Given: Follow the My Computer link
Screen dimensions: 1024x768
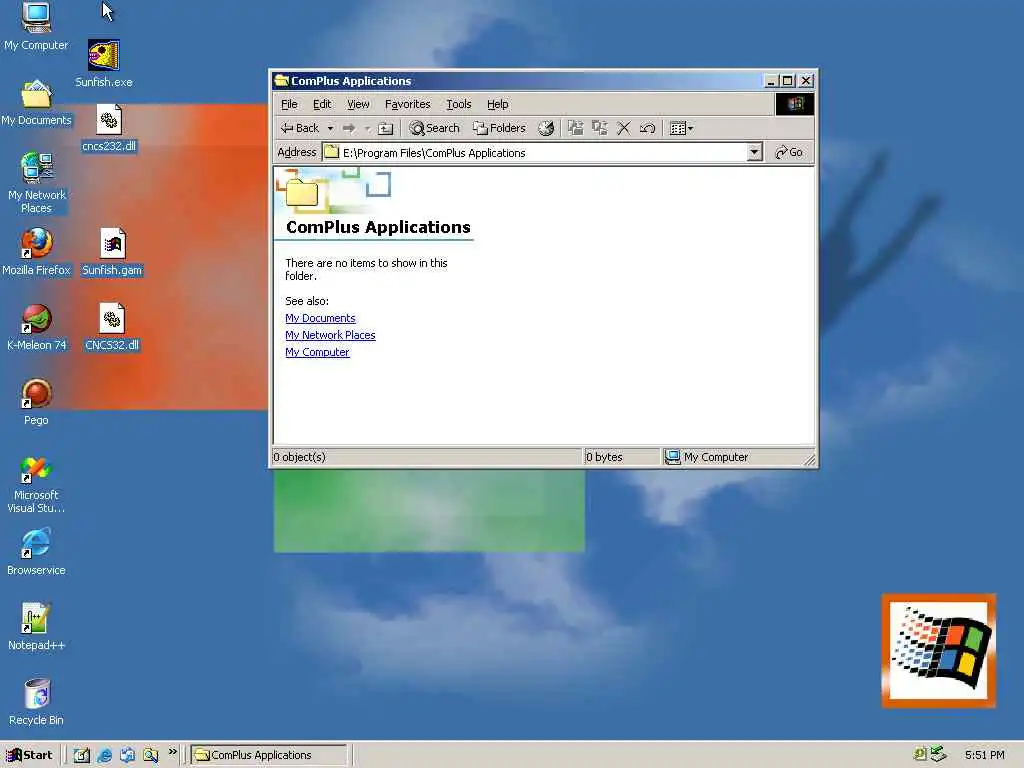Looking at the screenshot, I should pyautogui.click(x=317, y=352).
